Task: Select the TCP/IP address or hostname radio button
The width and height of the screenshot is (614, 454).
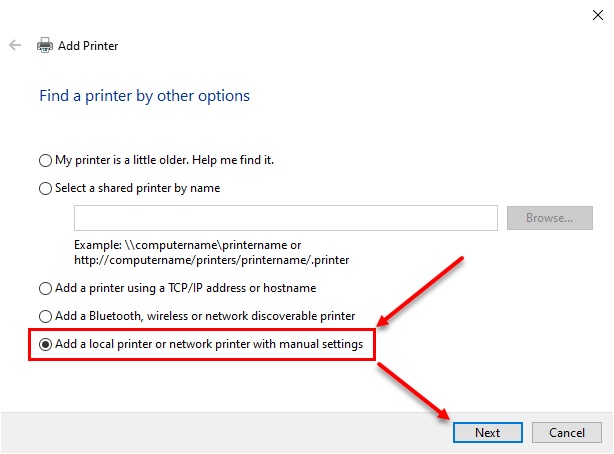Action: [x=45, y=288]
